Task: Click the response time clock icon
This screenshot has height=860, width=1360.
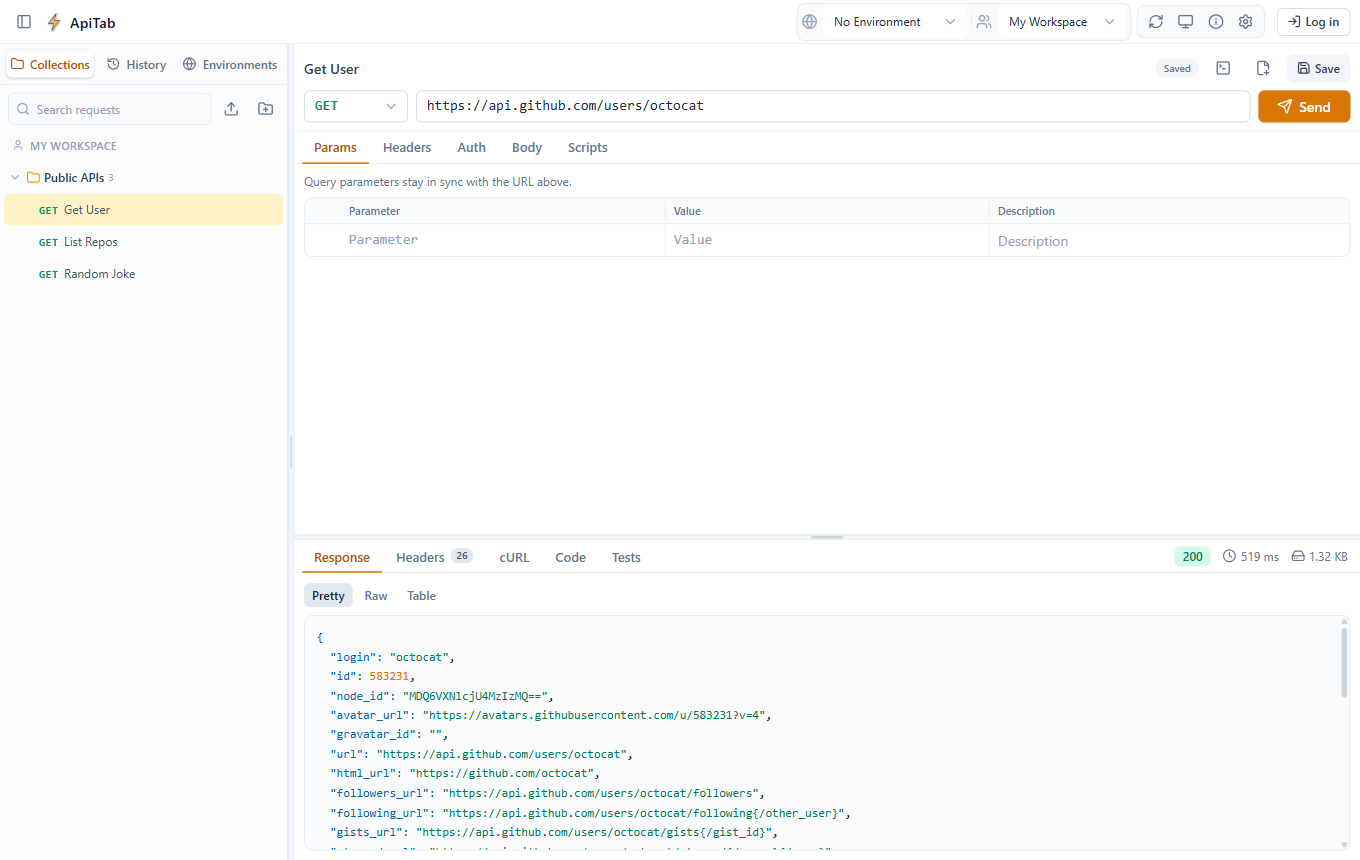Action: (x=1230, y=556)
